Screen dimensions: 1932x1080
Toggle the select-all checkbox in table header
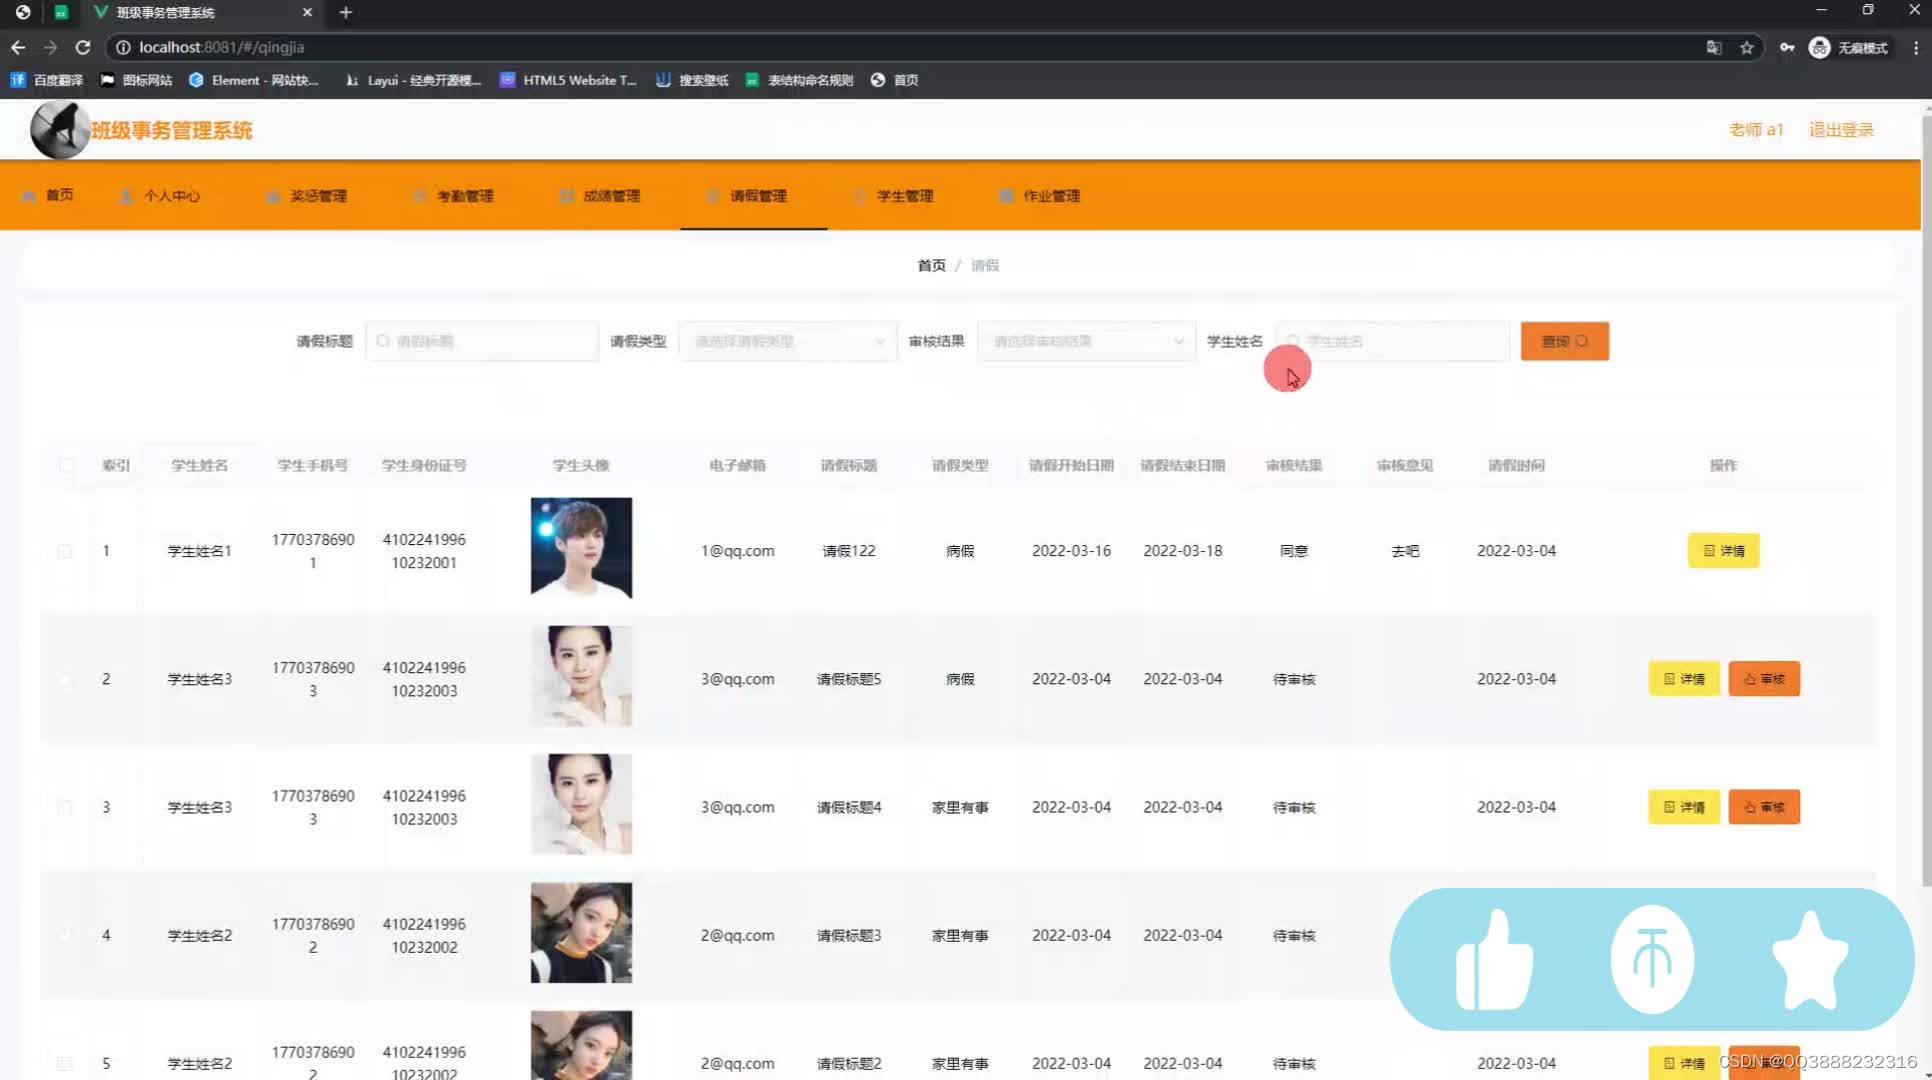point(65,465)
